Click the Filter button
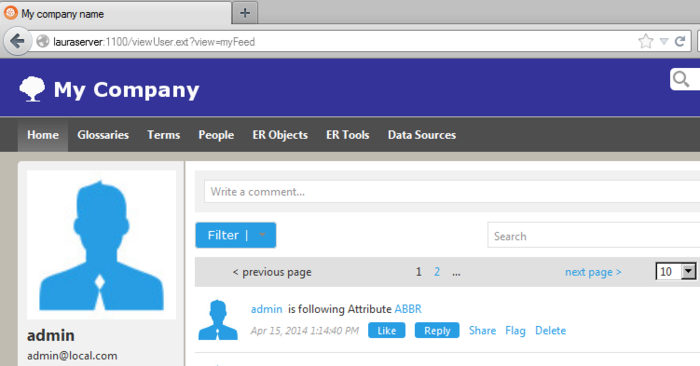 click(236, 235)
